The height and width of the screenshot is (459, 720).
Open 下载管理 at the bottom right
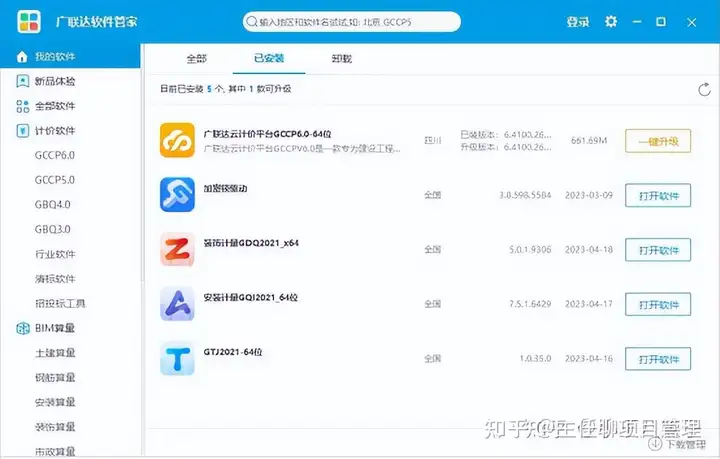tap(677, 444)
